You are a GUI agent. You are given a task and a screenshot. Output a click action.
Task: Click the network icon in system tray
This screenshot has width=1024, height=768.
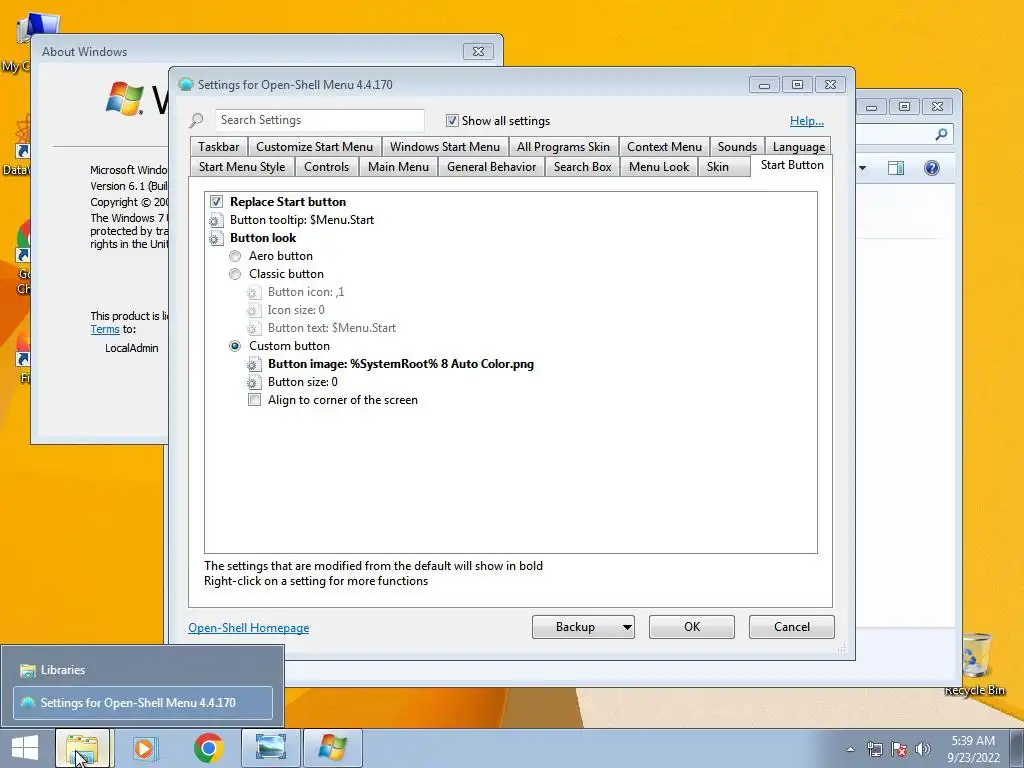pos(874,749)
